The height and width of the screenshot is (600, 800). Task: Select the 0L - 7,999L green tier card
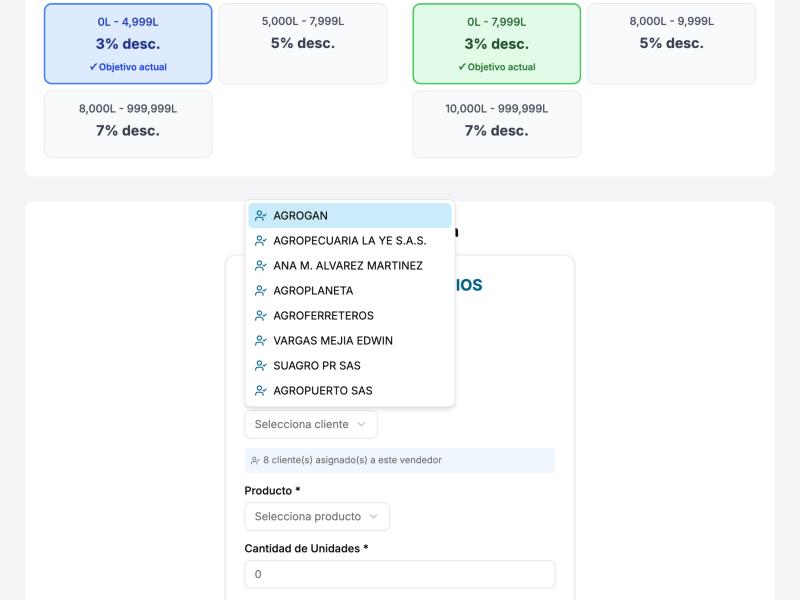point(496,44)
